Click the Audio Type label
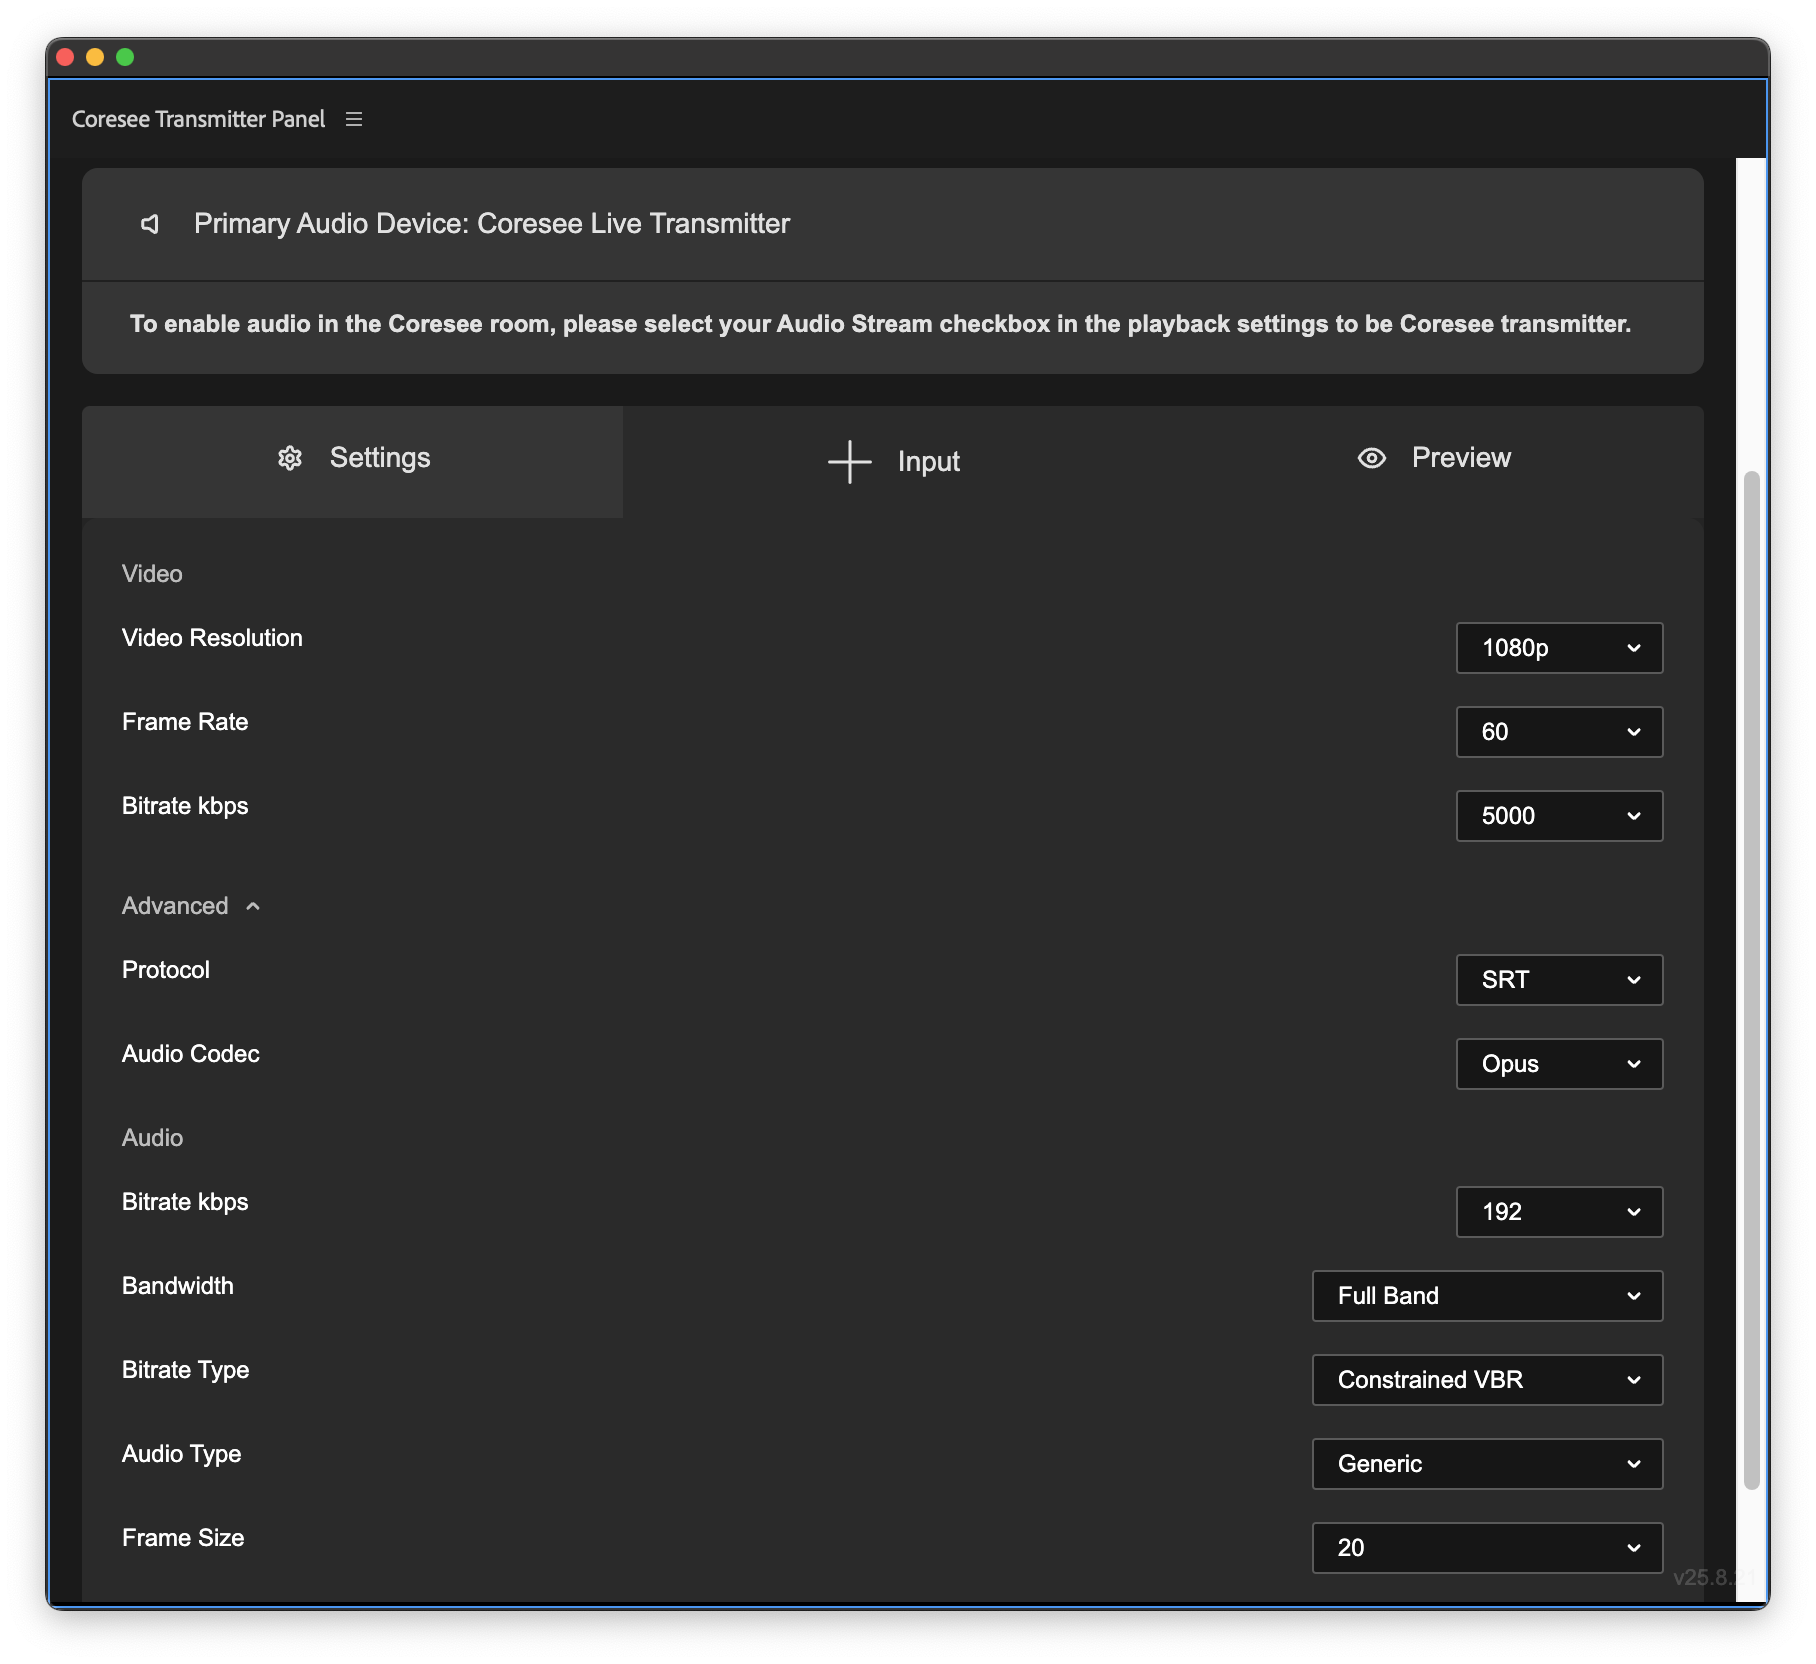Screen dimensions: 1816x1664 182,1454
